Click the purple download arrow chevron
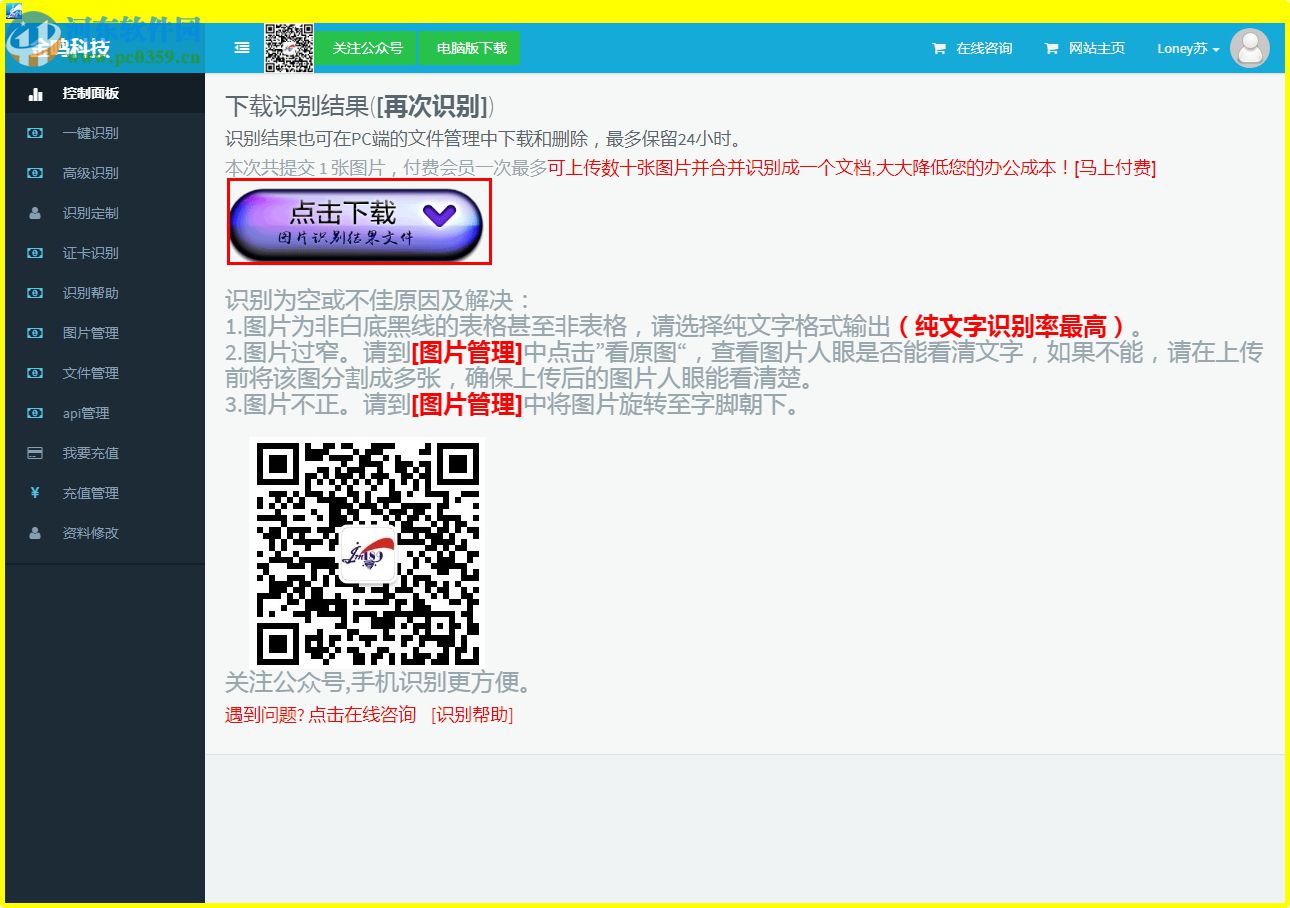This screenshot has width=1290, height=908. pos(438,216)
